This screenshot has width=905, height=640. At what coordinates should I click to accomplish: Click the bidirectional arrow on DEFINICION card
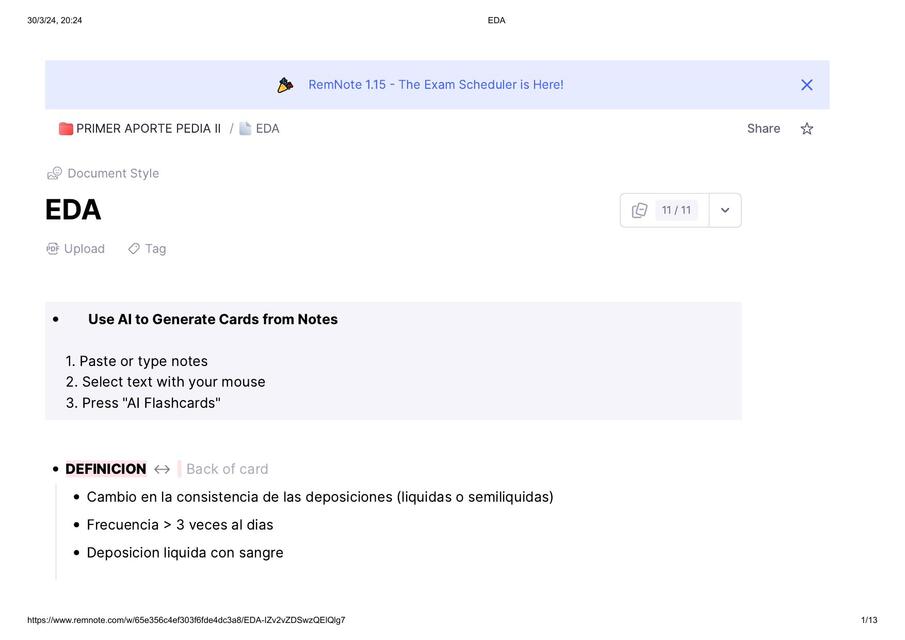pos(162,469)
